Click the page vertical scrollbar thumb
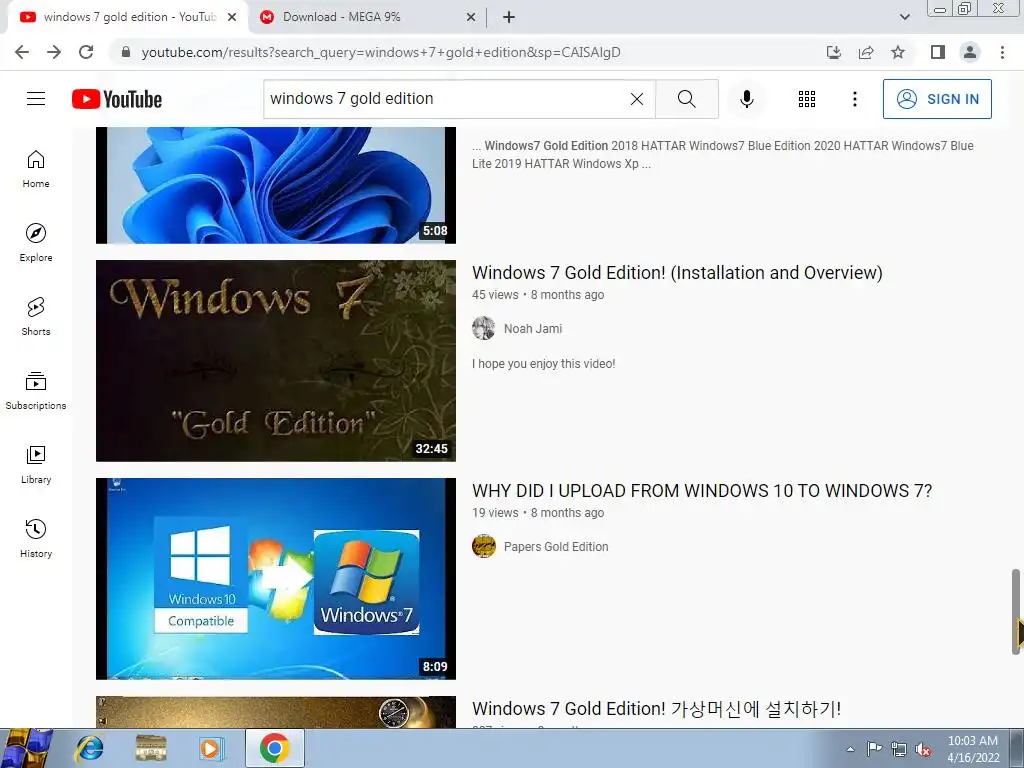The image size is (1024, 768). tap(1017, 611)
